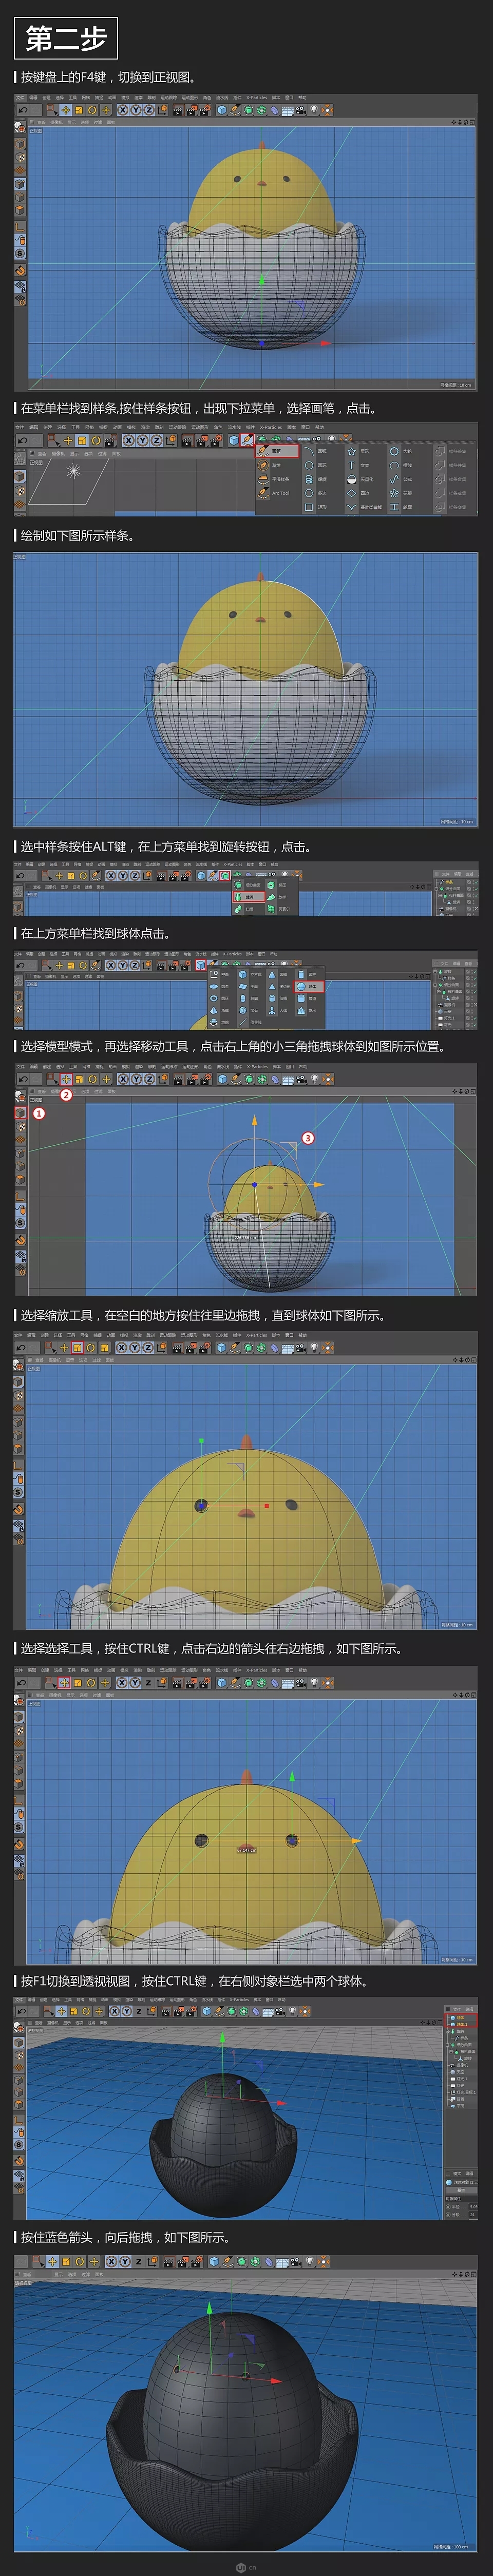The height and width of the screenshot is (2576, 493).
Task: Click the highlighted selection tool in the CTRL-drag step toolbar
Action: coord(64,1682)
